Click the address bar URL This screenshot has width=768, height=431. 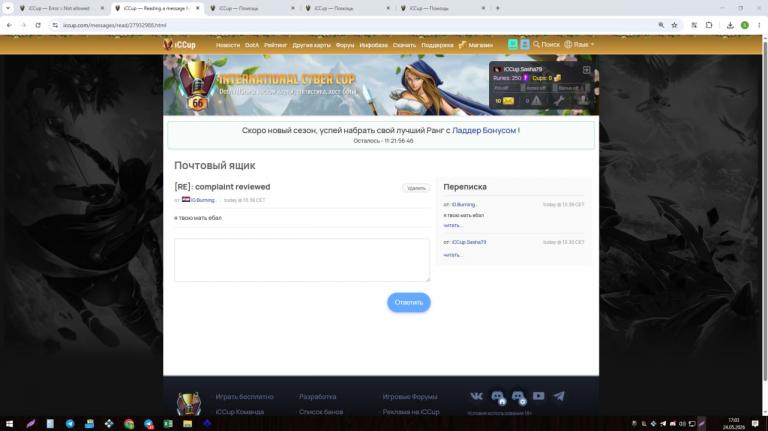click(x=115, y=25)
